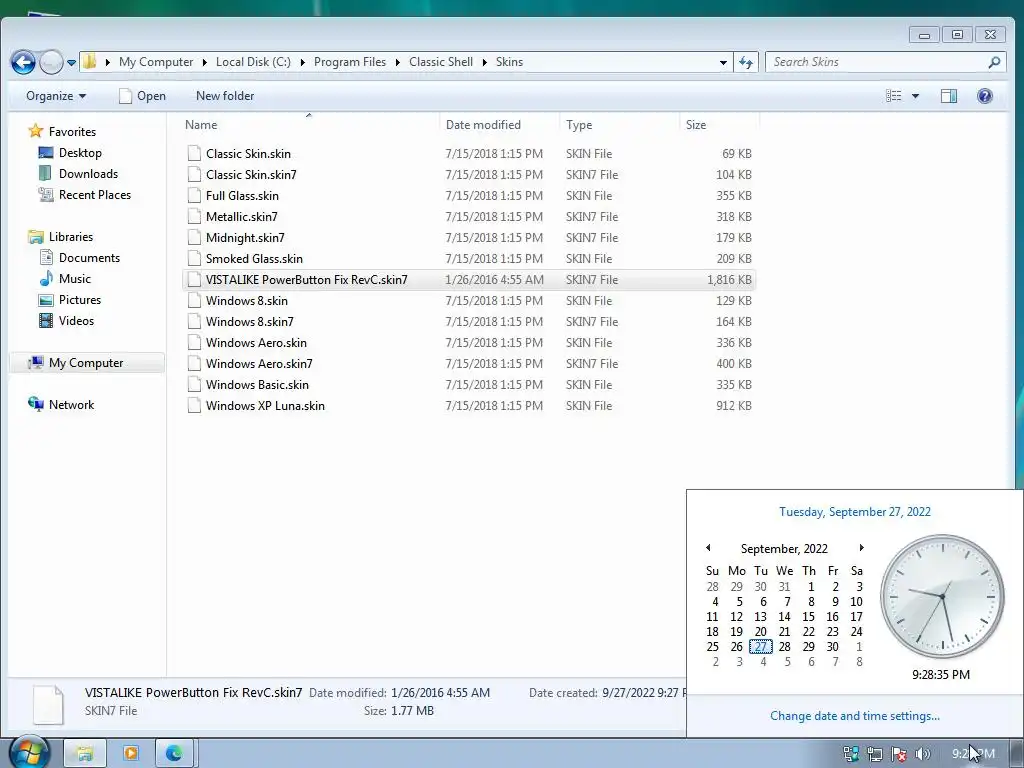This screenshot has height=768, width=1024.
Task: Click the volume speaker tray icon
Action: point(923,754)
